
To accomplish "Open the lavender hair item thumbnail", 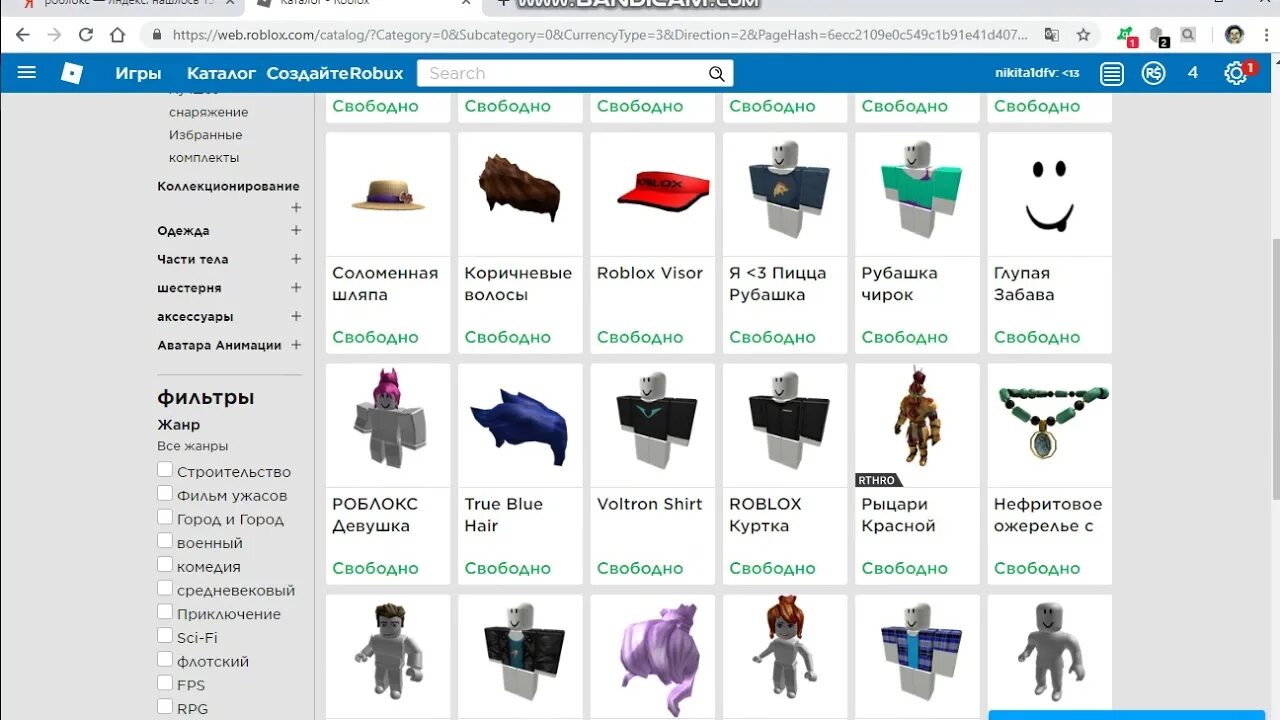I will coord(652,656).
